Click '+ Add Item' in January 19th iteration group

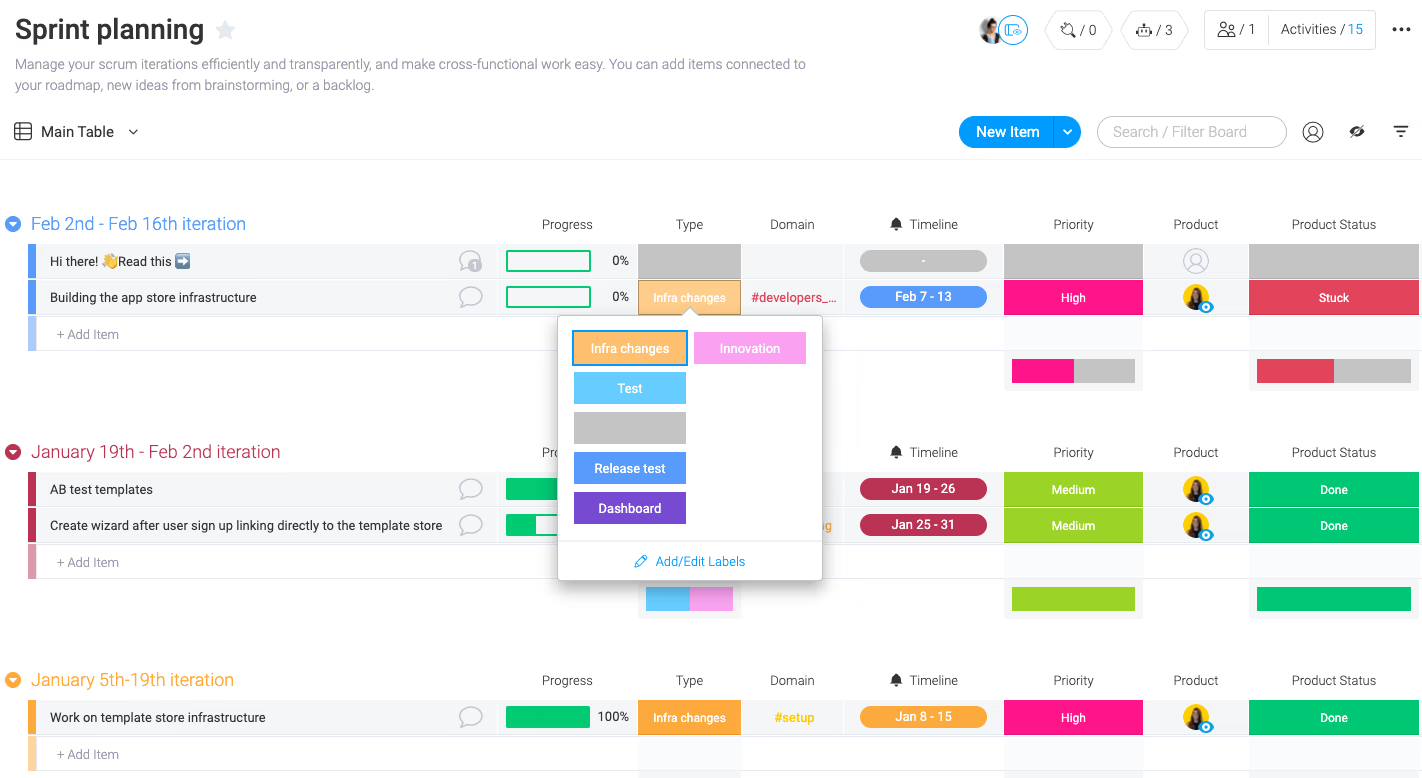click(88, 562)
